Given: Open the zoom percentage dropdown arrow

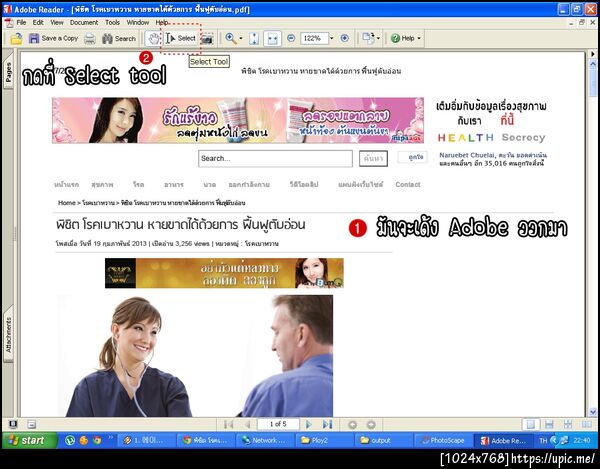Looking at the screenshot, I should pos(331,38).
